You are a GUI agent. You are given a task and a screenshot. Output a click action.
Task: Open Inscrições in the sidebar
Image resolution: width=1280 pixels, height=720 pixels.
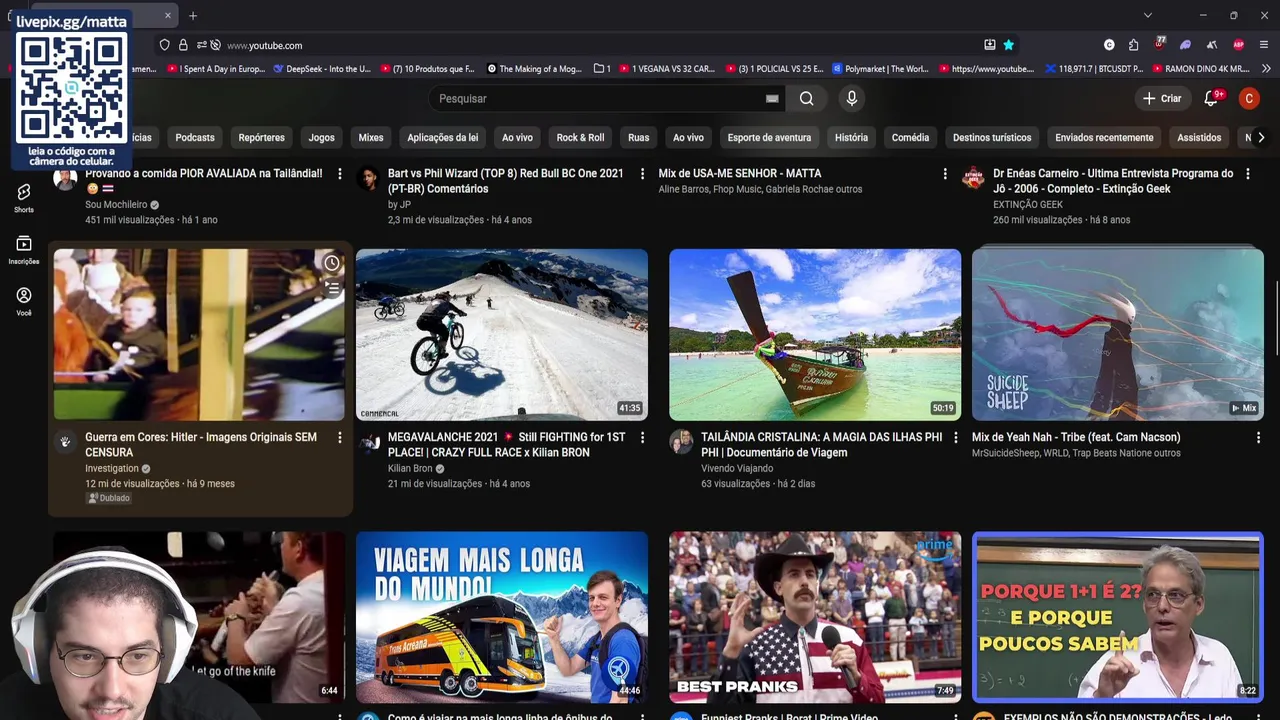(x=24, y=250)
